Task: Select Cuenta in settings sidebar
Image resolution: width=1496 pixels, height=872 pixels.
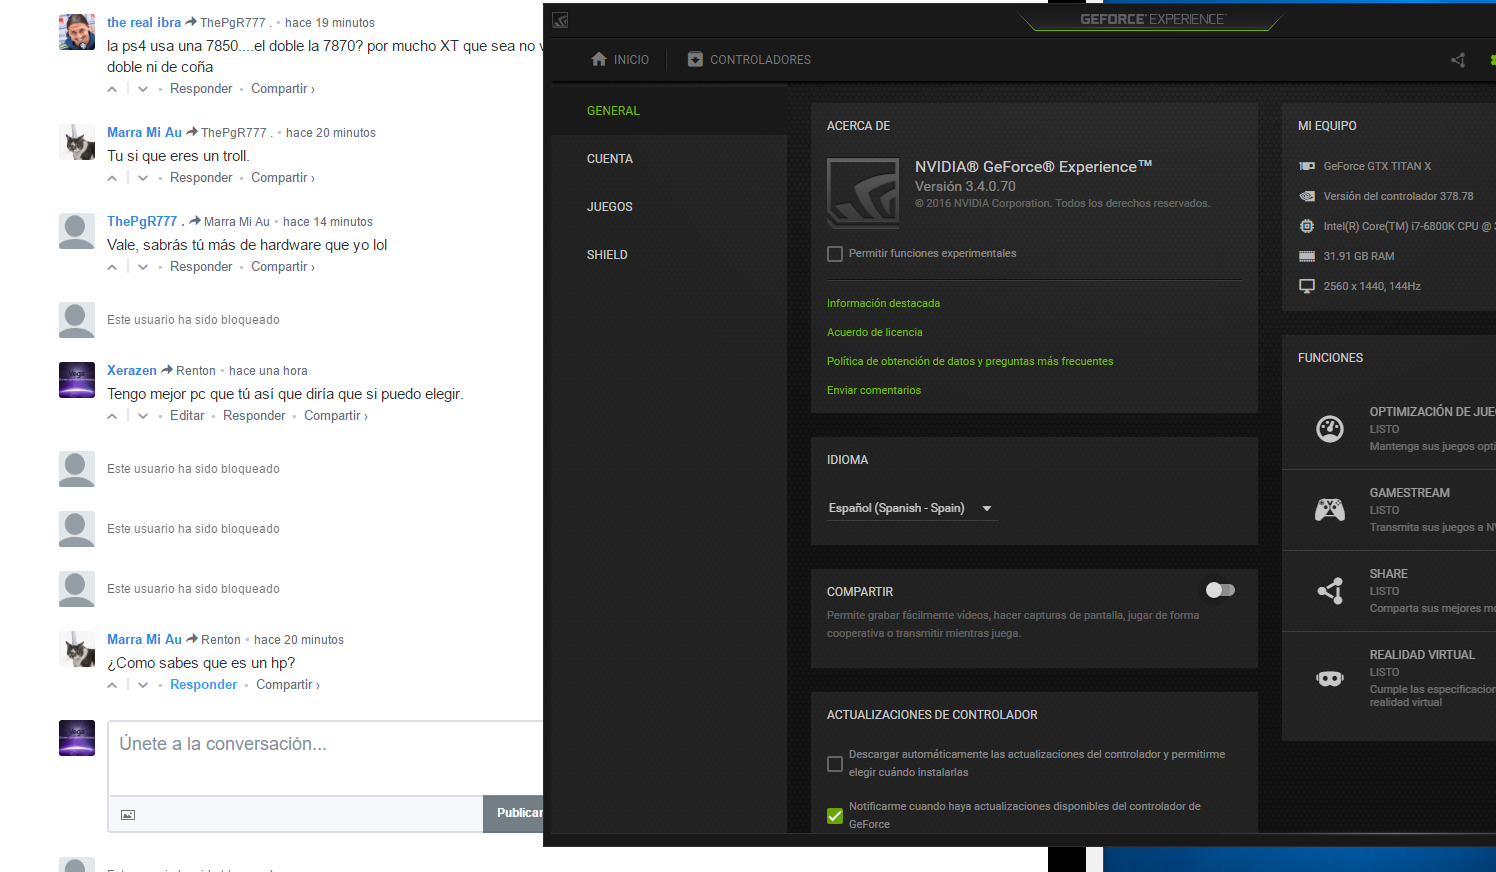Action: pyautogui.click(x=610, y=159)
